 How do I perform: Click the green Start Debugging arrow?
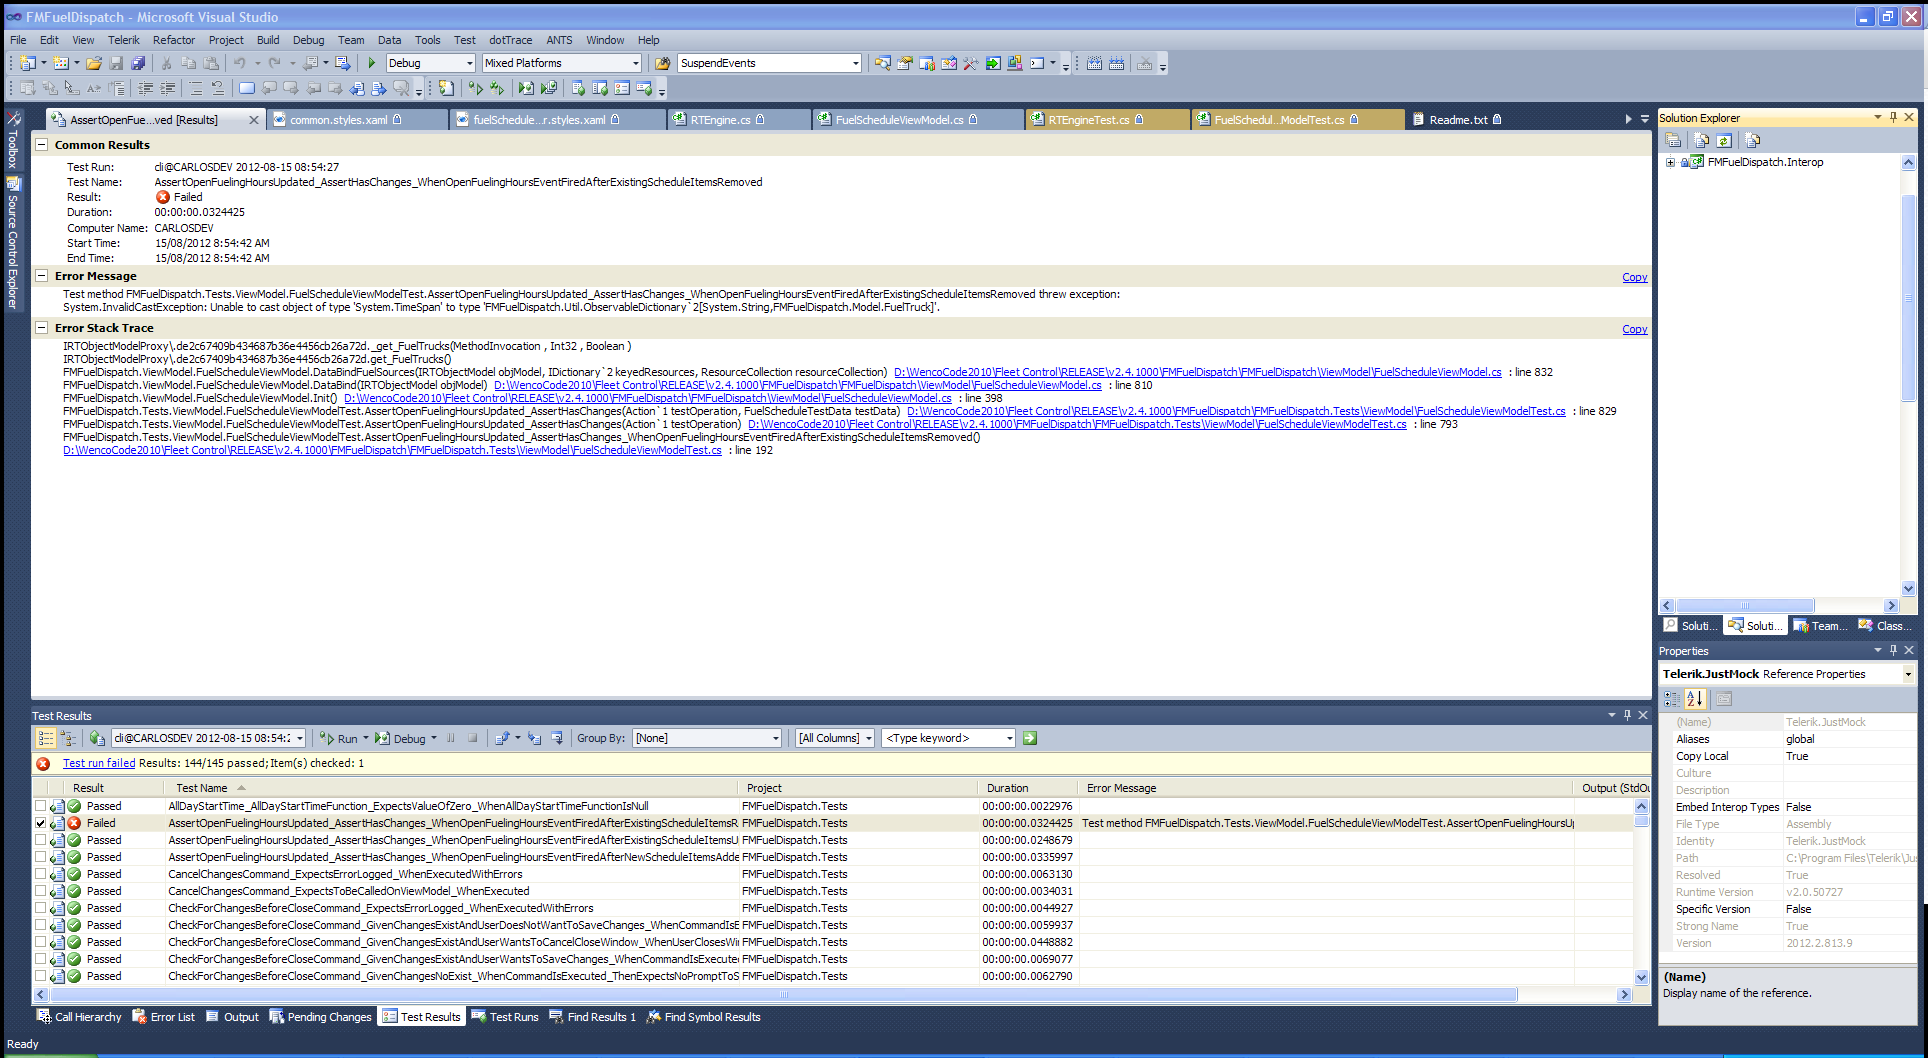point(372,63)
